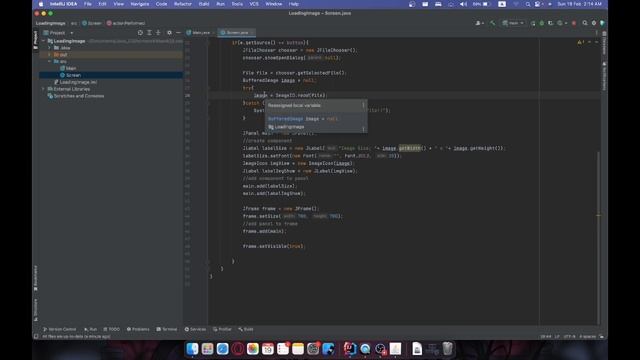The image size is (640, 360).
Task: Click Structure vertical sidebar tab
Action: (36, 309)
